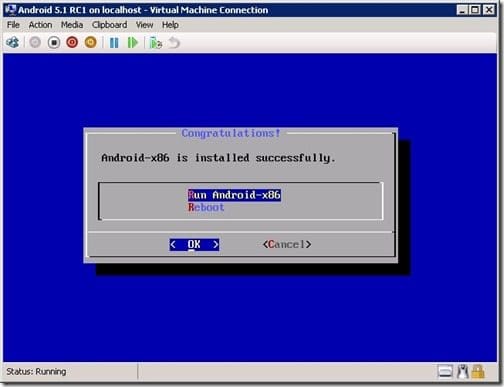Click the Status: Running text
Screen dimensions: 504x387
[x=36, y=371]
